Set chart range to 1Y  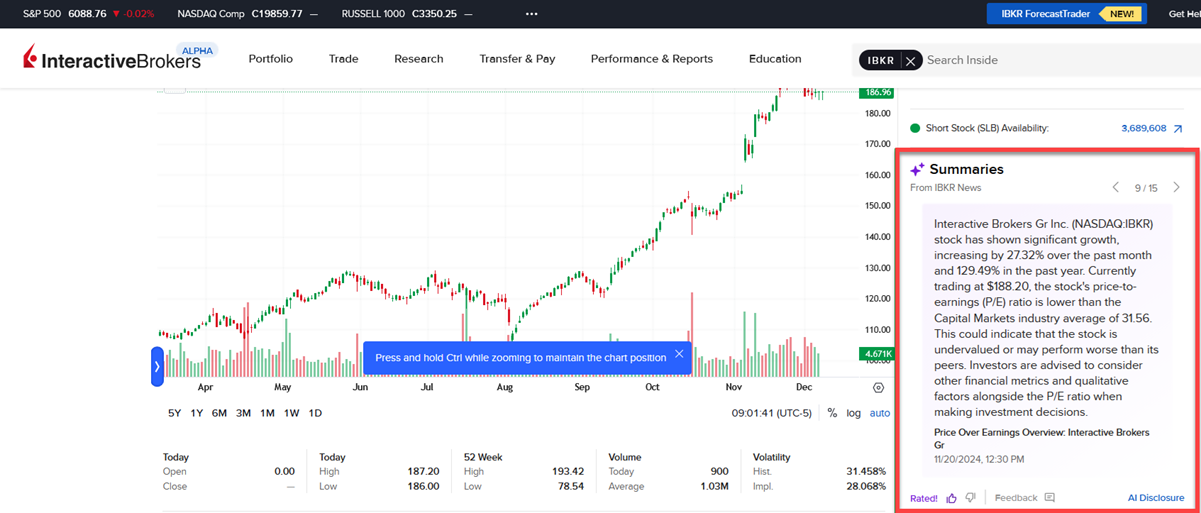[x=197, y=413]
